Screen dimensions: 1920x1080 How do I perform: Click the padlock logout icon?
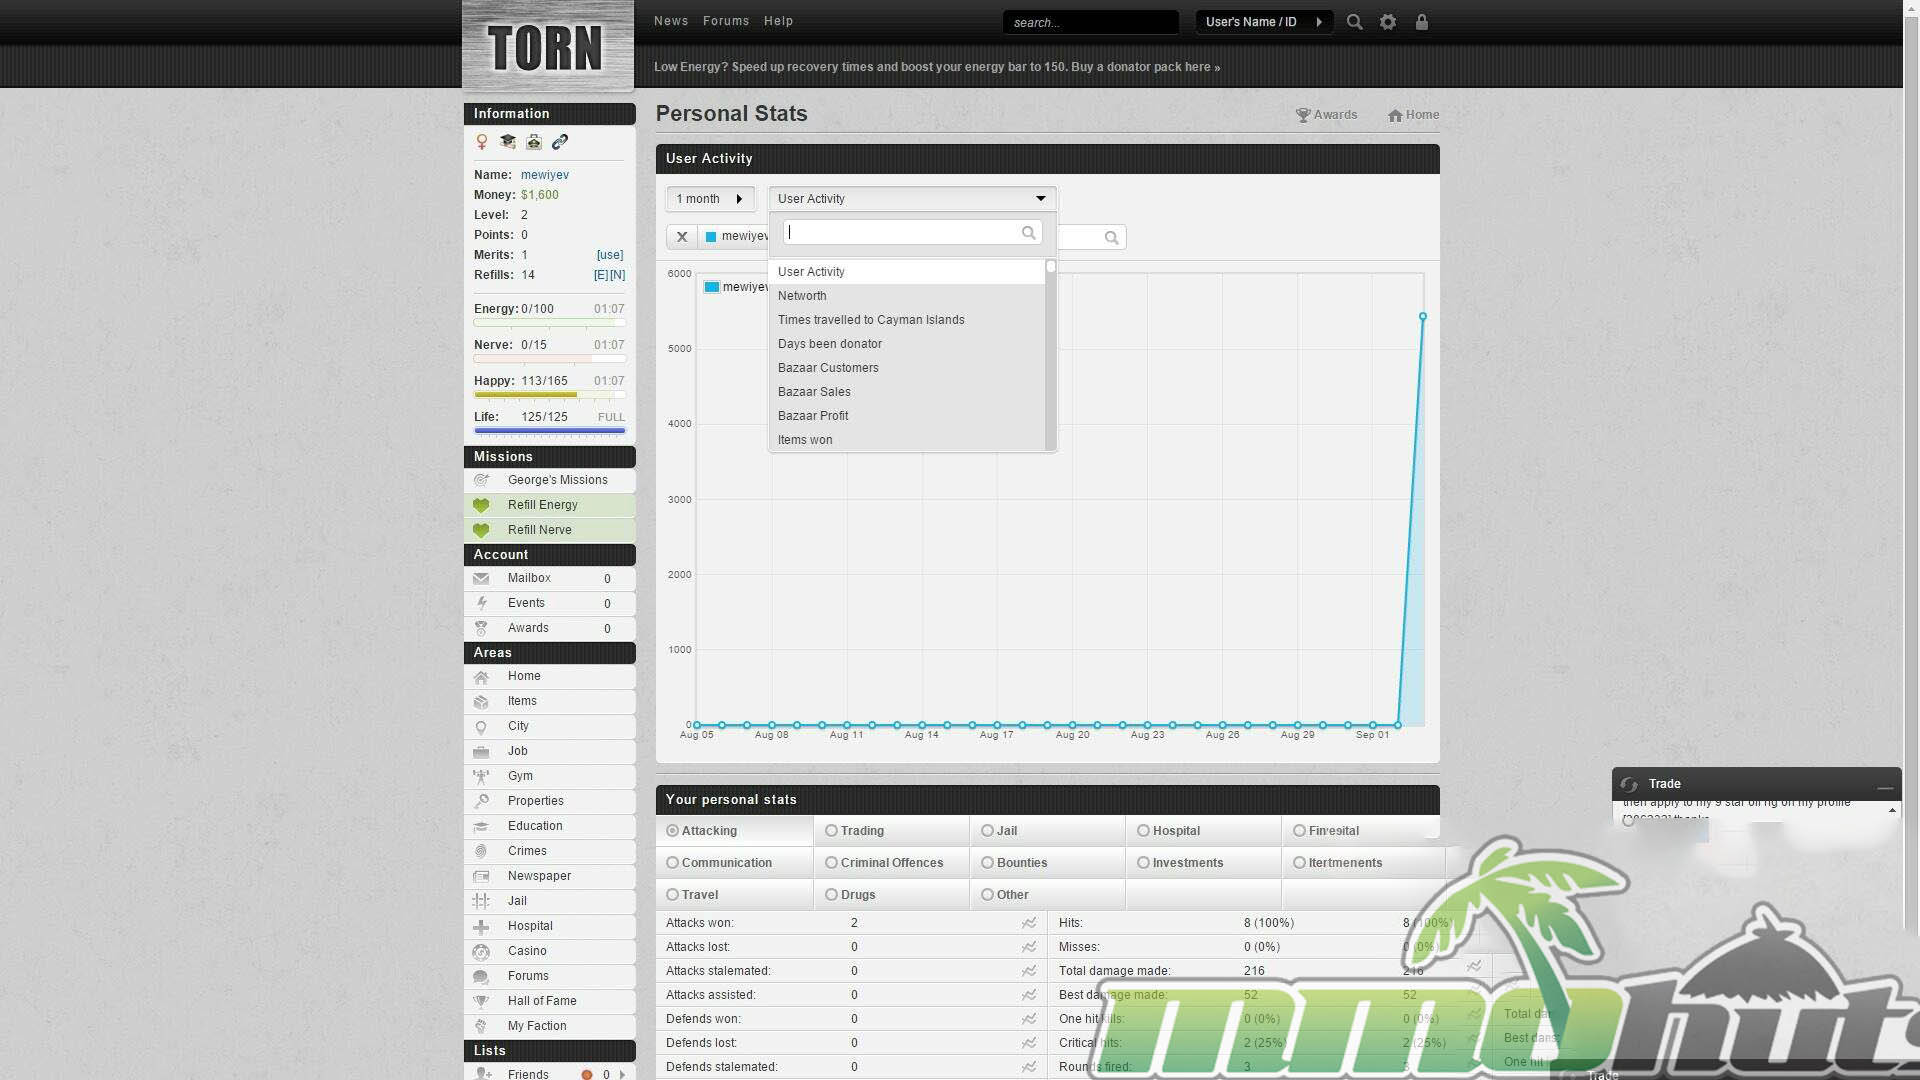1421,22
